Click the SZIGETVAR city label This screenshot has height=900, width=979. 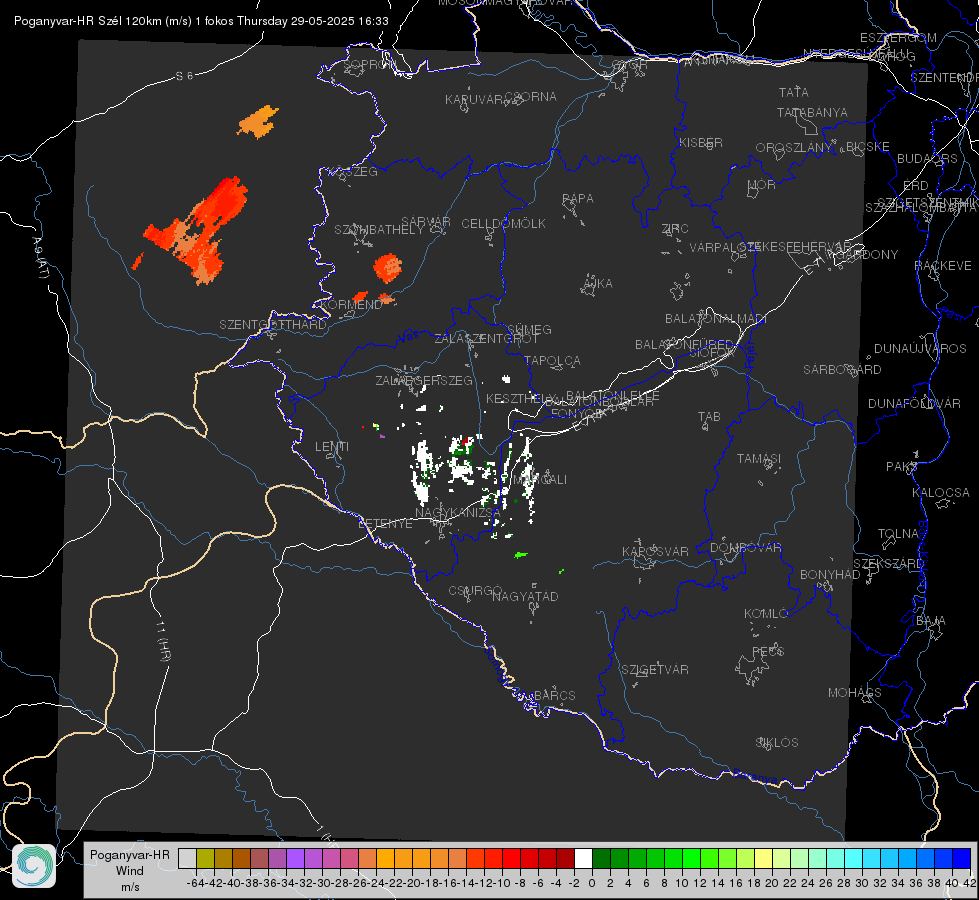click(x=655, y=670)
